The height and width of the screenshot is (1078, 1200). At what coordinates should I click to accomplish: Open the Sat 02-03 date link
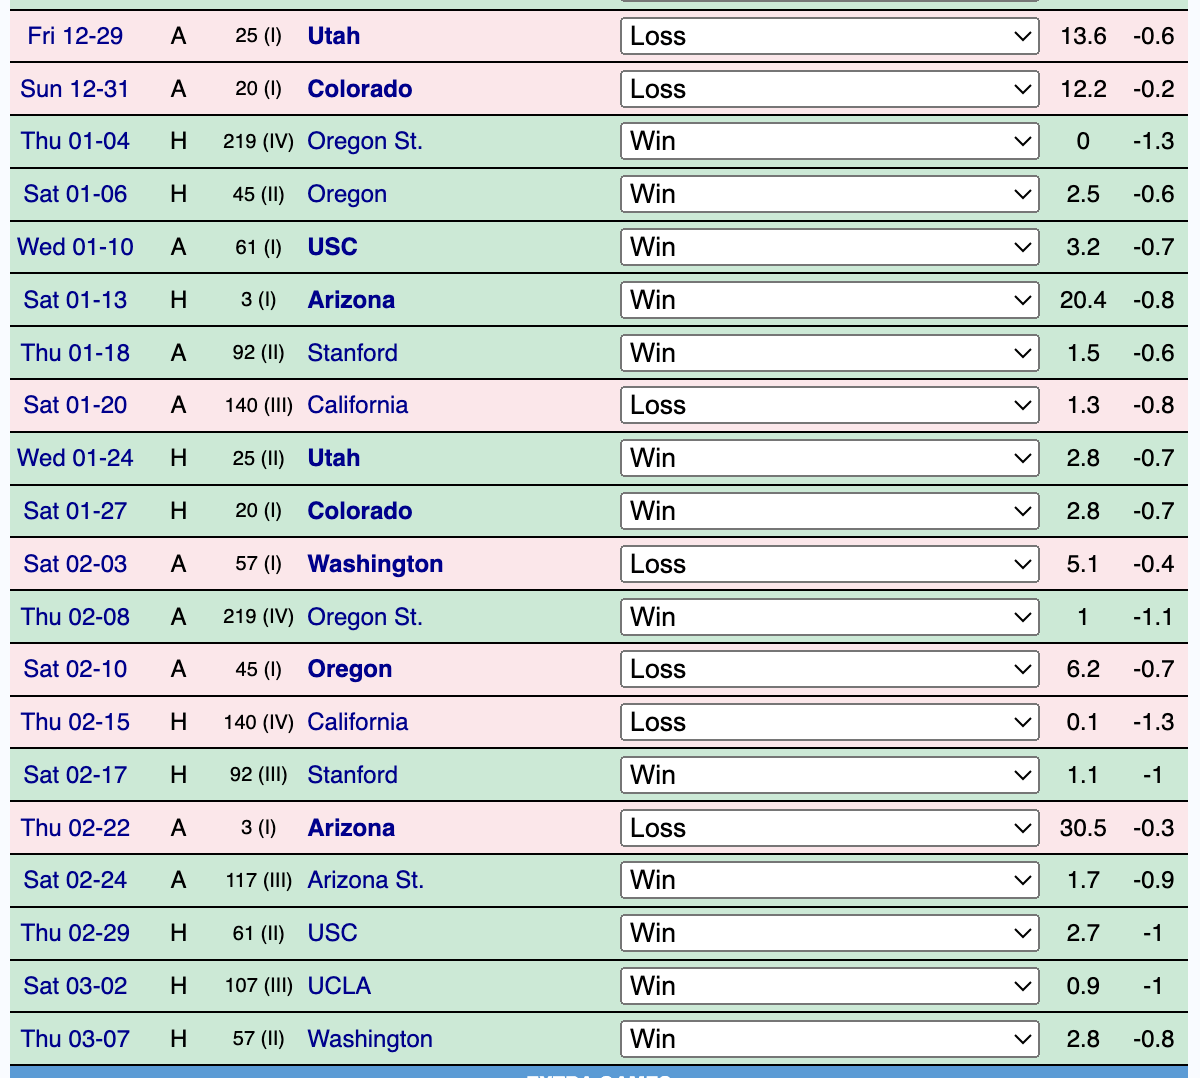click(x=75, y=564)
